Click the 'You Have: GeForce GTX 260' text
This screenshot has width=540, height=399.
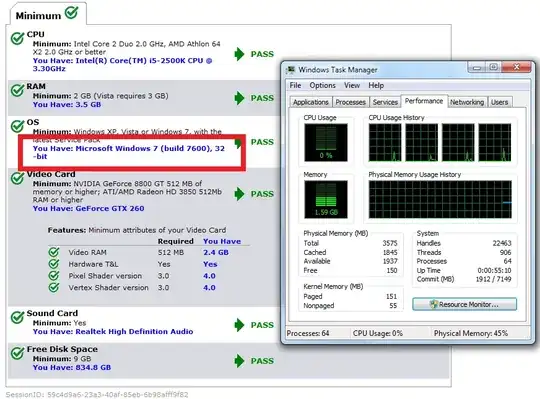pos(89,209)
